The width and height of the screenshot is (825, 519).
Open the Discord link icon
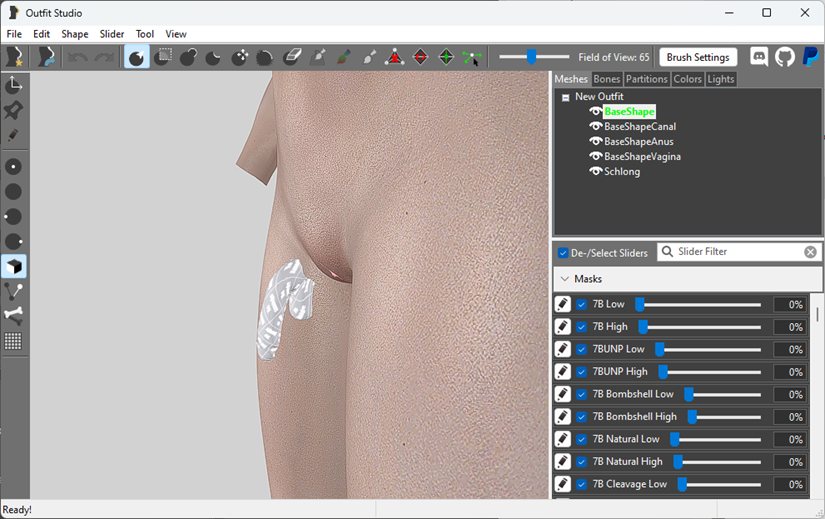click(x=759, y=56)
